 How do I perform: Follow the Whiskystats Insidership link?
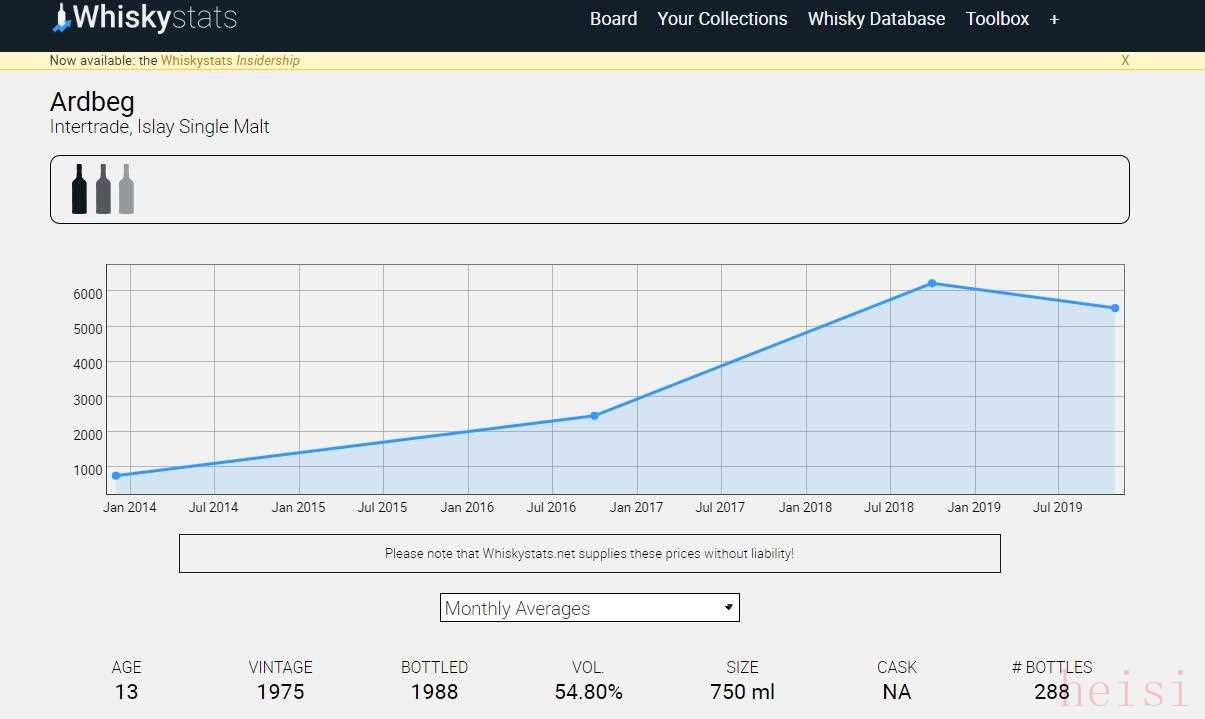click(x=230, y=60)
